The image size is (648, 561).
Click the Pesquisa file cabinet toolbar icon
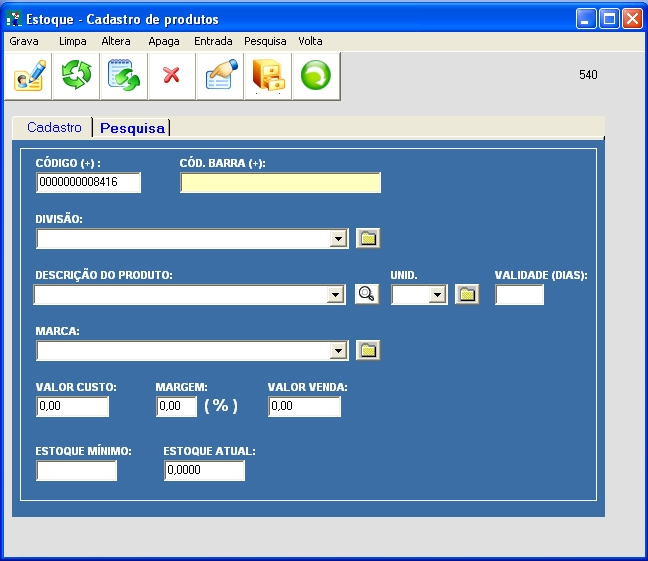click(x=267, y=76)
